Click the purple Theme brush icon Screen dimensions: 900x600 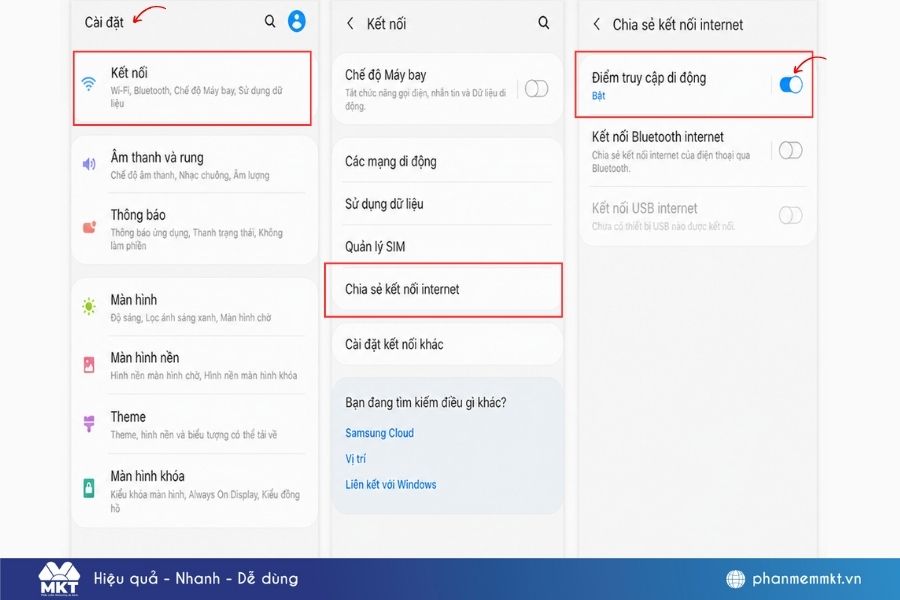click(x=89, y=424)
